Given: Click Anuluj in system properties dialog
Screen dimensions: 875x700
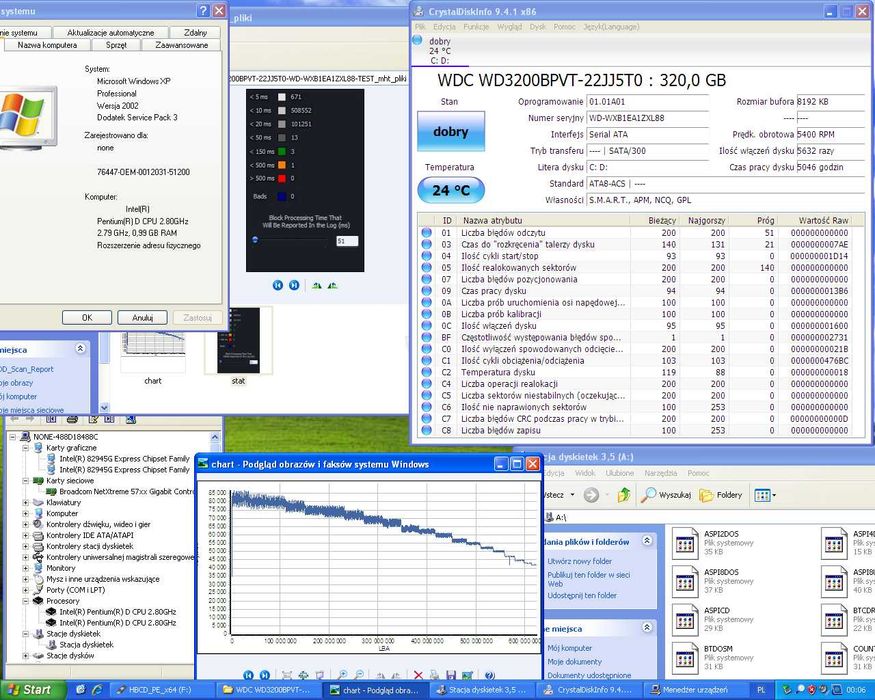Looking at the screenshot, I should [x=142, y=318].
